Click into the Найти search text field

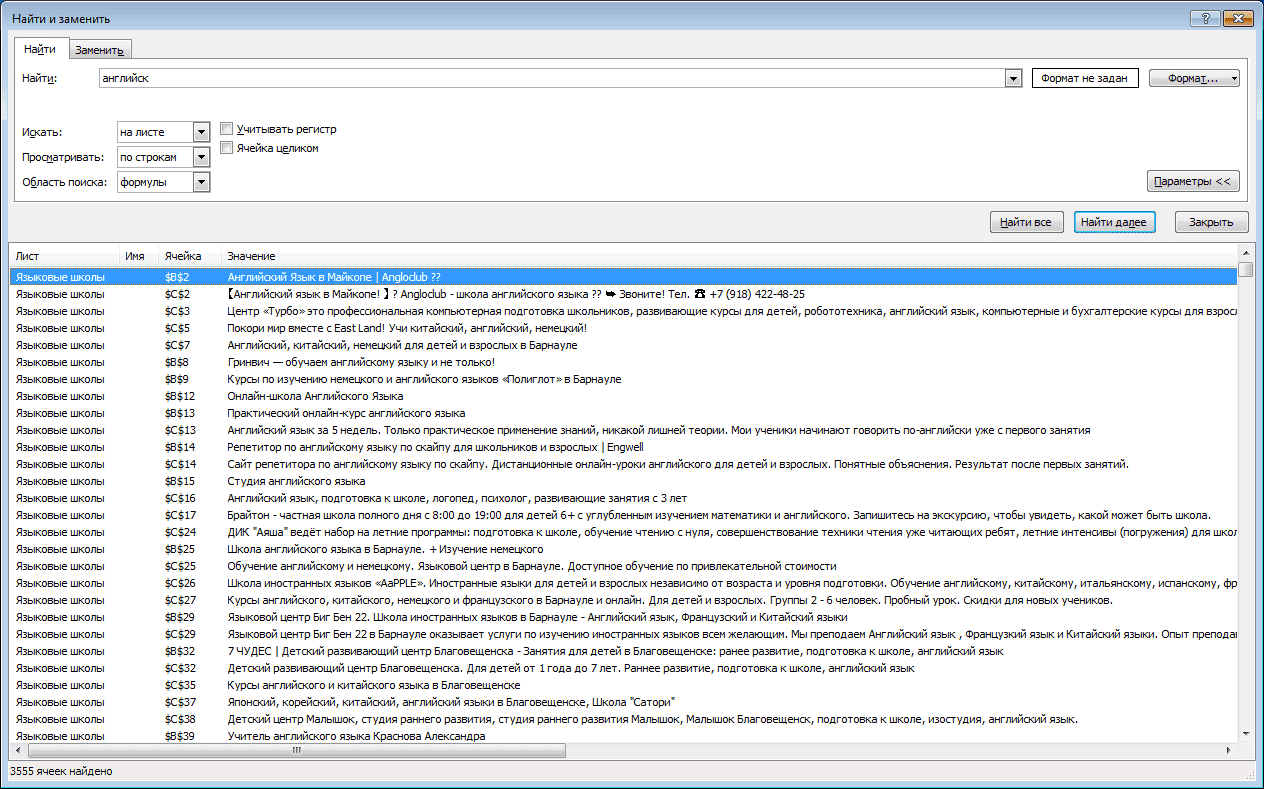click(551, 78)
